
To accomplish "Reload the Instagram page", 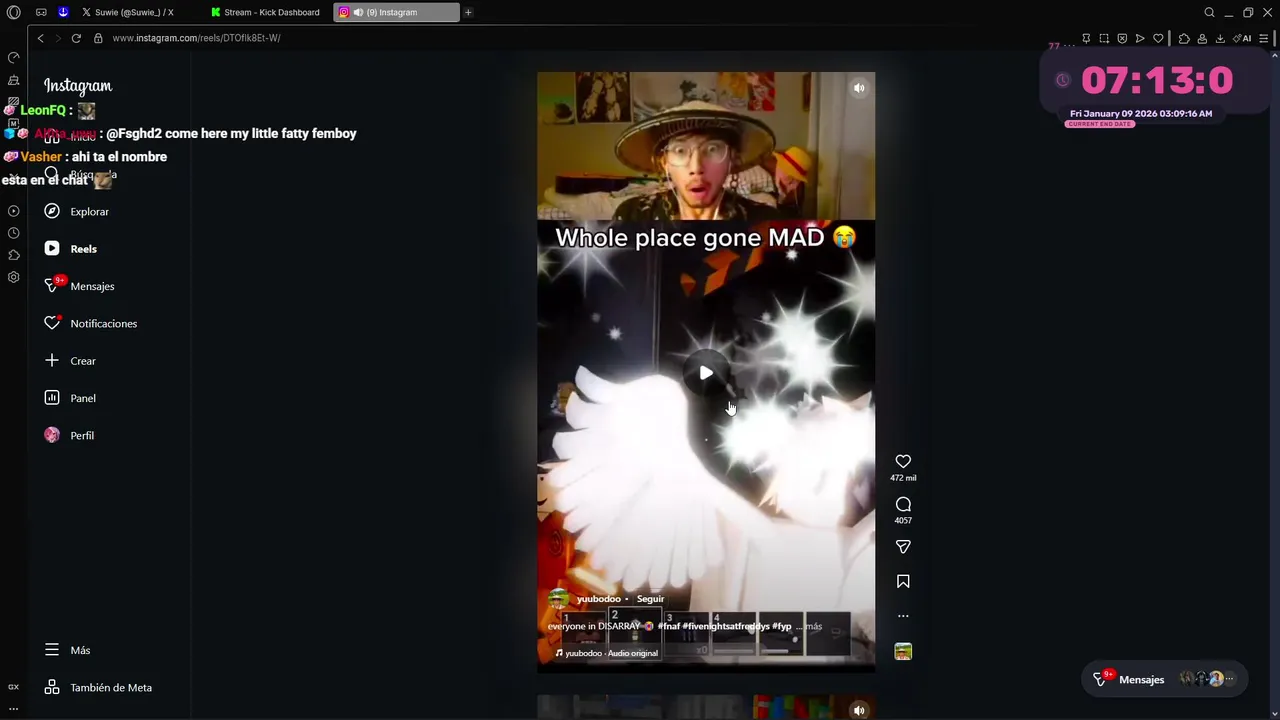I will click(76, 38).
